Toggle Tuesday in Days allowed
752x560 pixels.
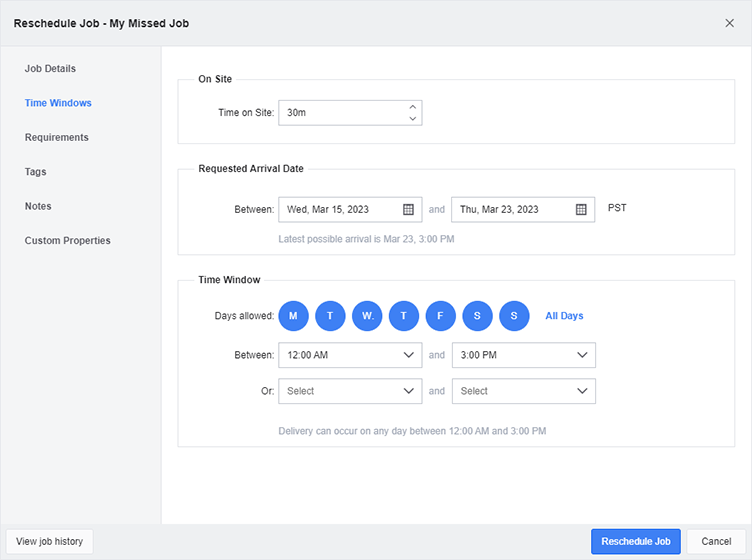(330, 316)
